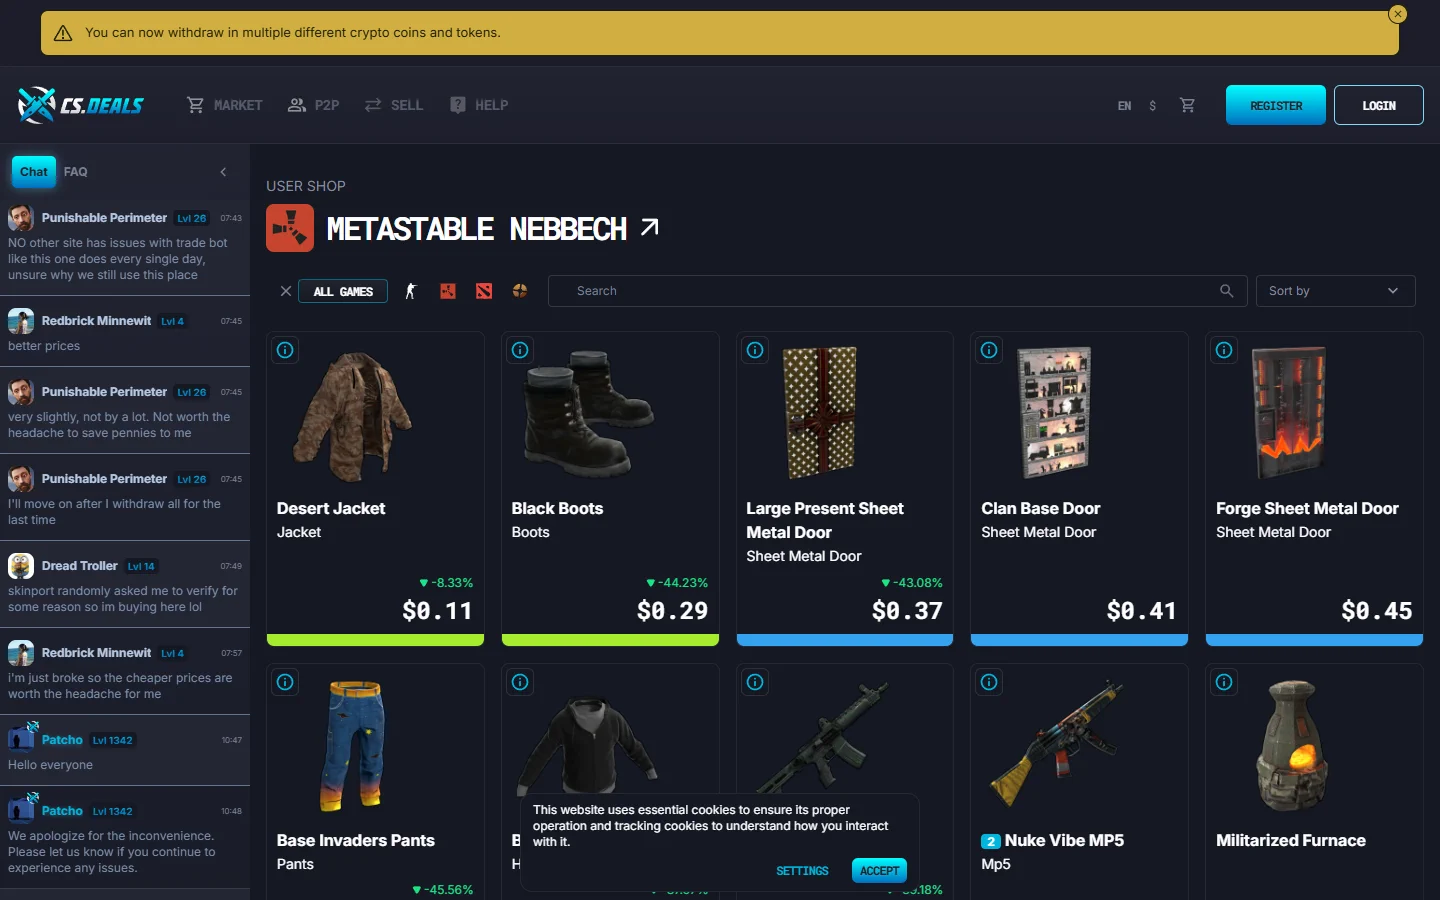Screen dimensions: 1440x900
Task: Click the Register button
Action: 1276,105
